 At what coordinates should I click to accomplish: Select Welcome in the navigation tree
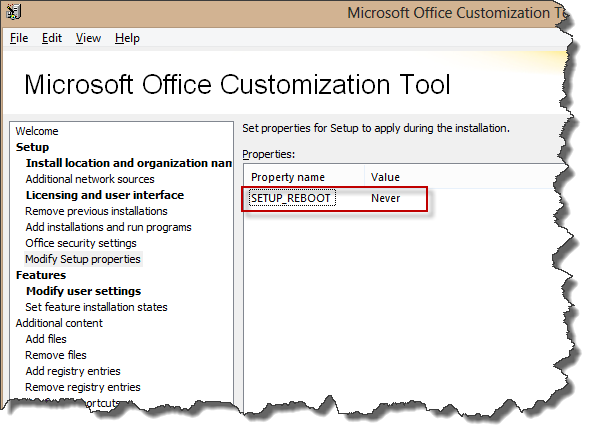tap(37, 131)
